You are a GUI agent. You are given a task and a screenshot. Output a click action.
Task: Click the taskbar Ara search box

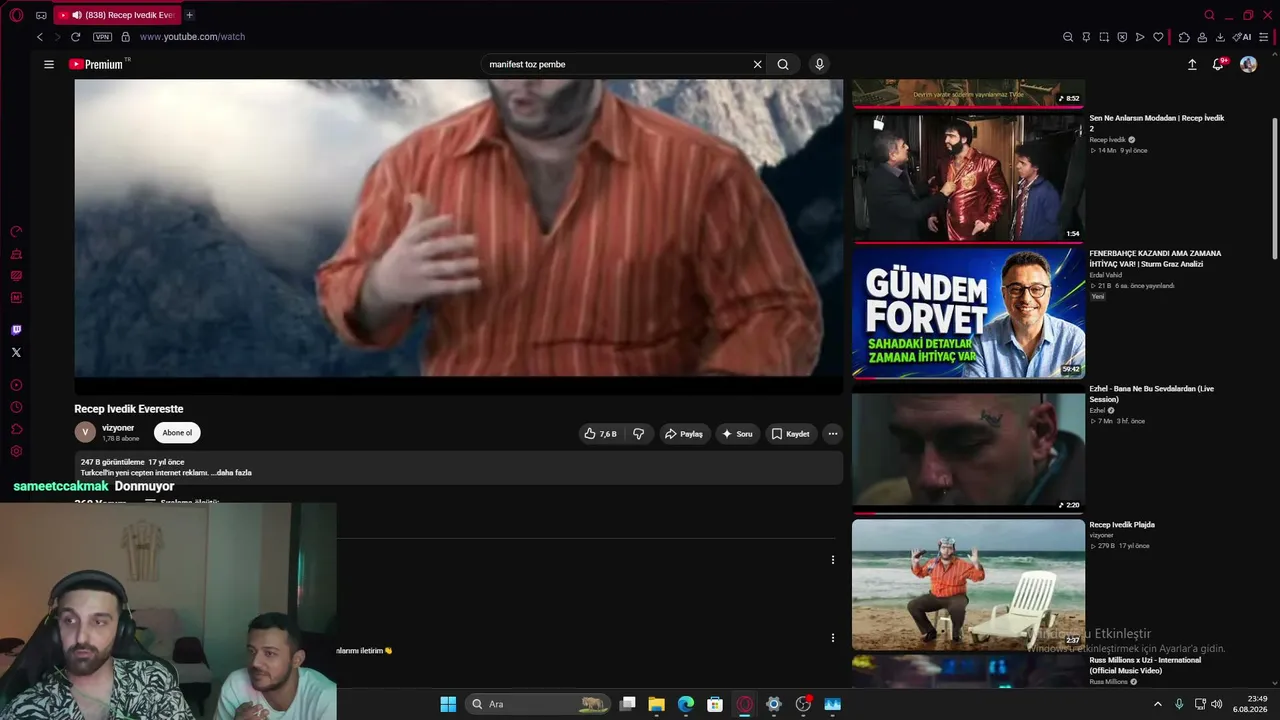(538, 704)
